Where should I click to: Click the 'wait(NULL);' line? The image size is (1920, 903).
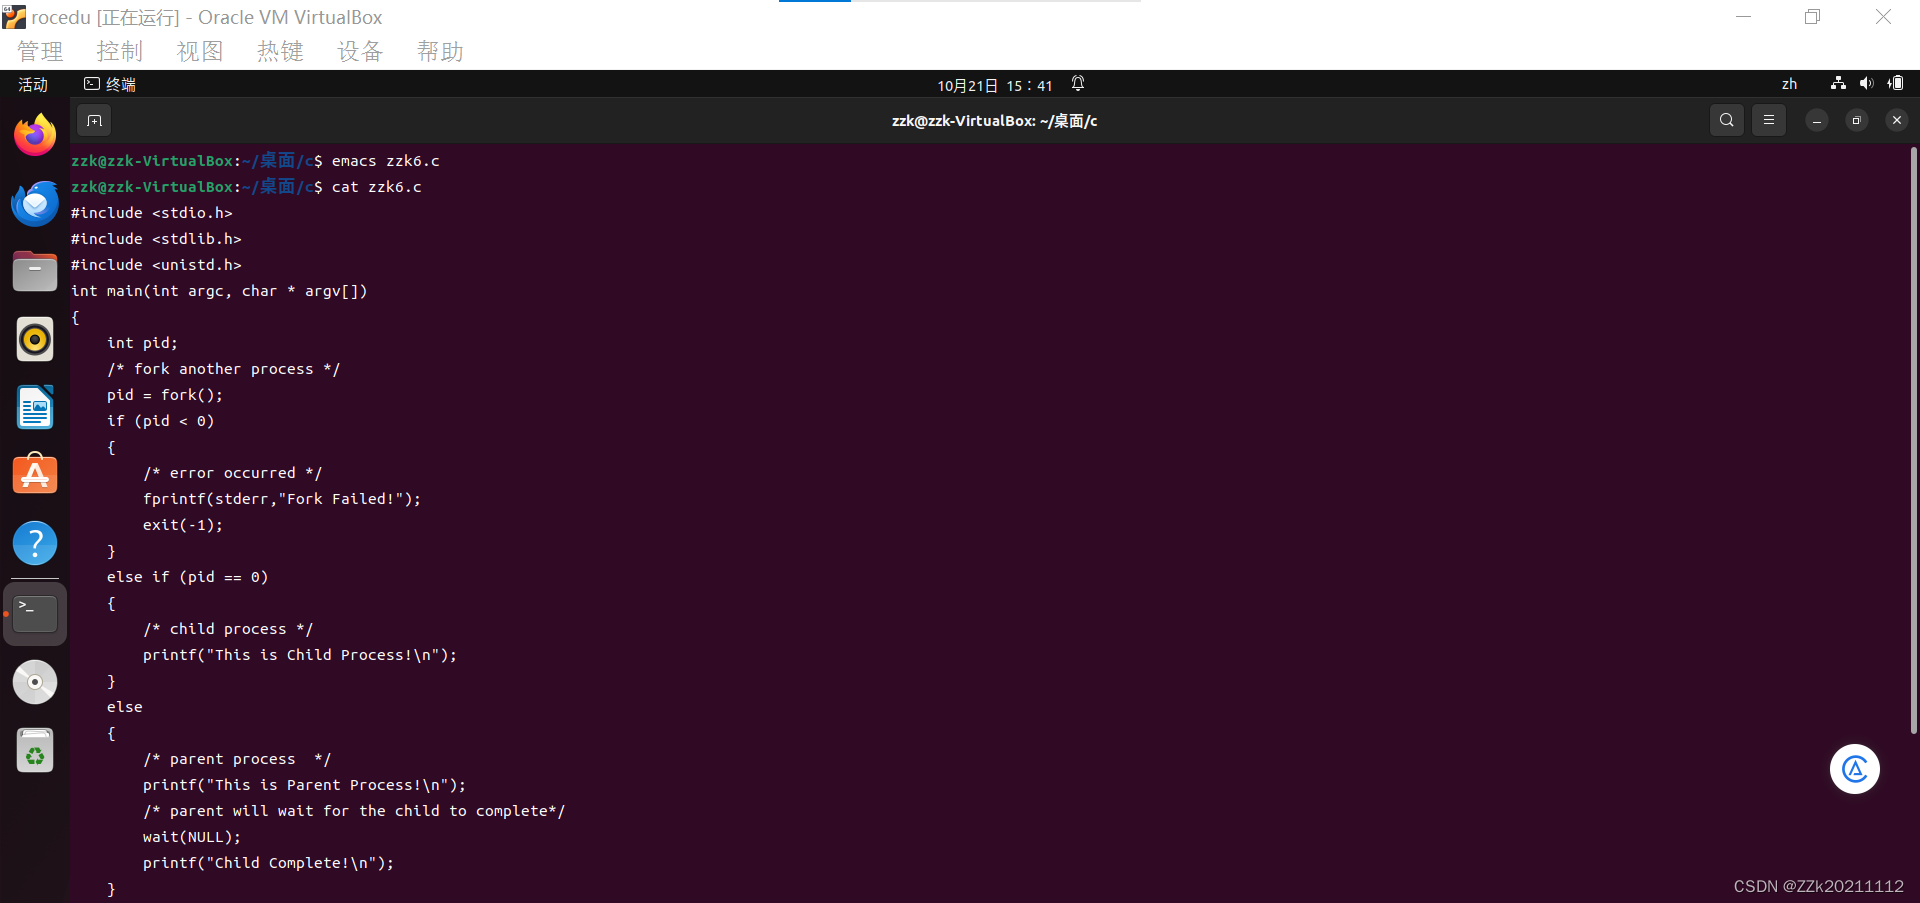(192, 837)
